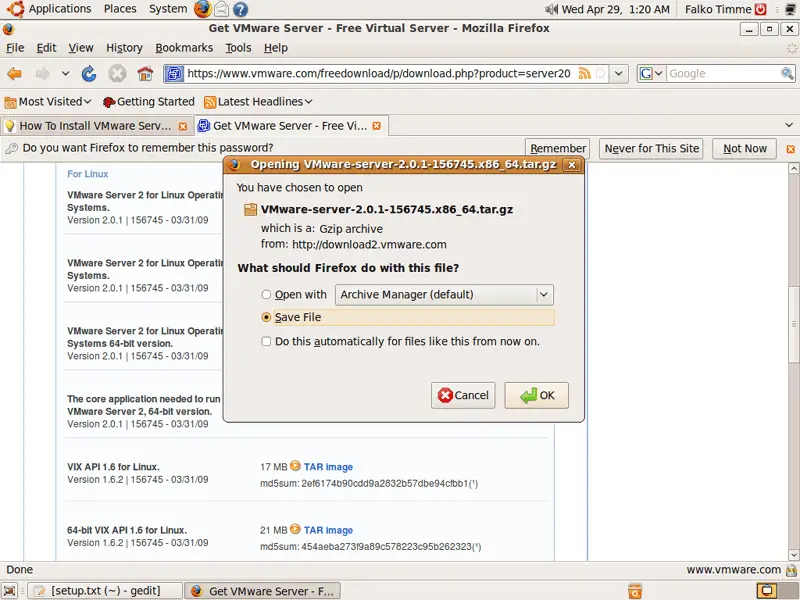Open the TAR image link for VIX API
Viewport: 800px width, 600px height.
click(x=328, y=467)
